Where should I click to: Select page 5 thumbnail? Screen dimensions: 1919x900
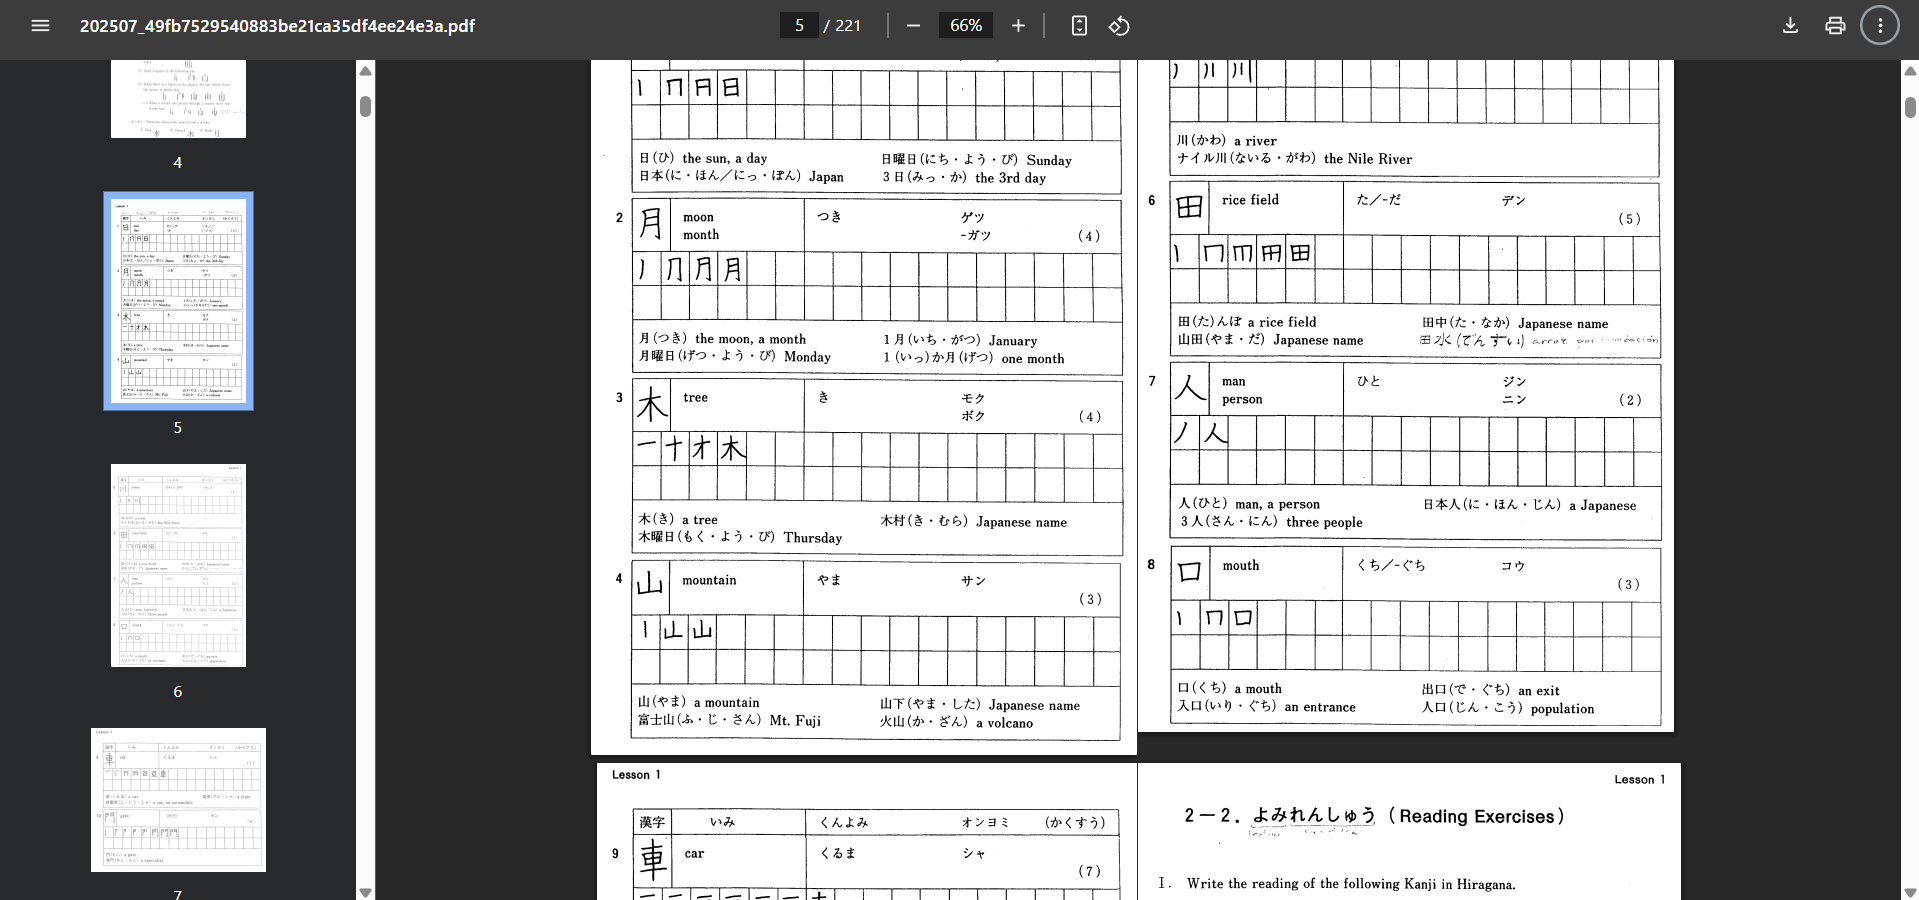click(178, 301)
